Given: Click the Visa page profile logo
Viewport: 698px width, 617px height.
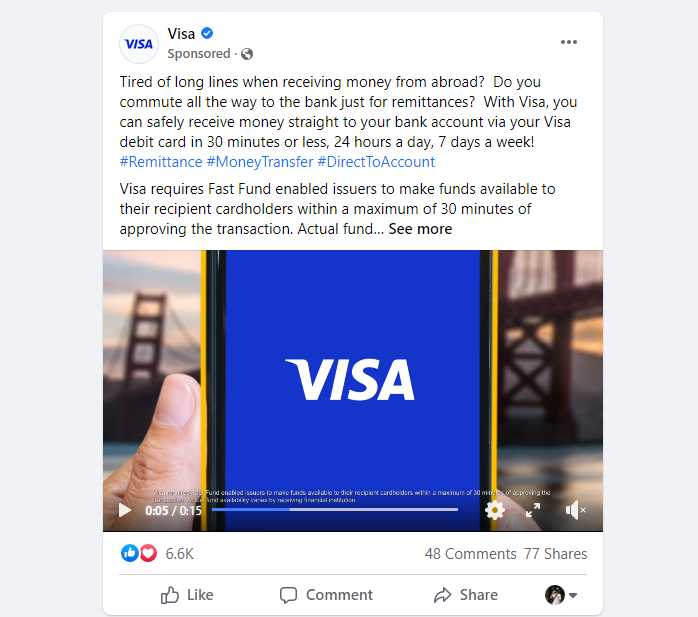Looking at the screenshot, I should 139,44.
